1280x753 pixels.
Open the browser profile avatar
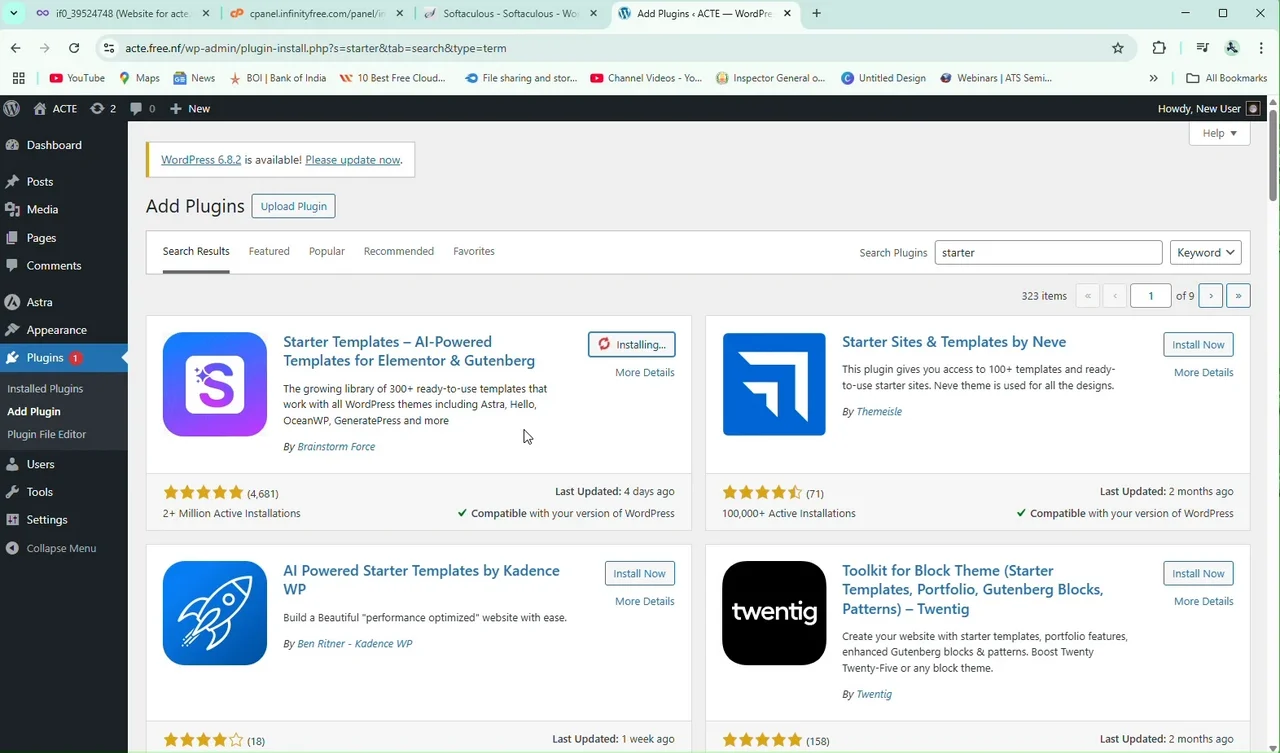(1232, 48)
